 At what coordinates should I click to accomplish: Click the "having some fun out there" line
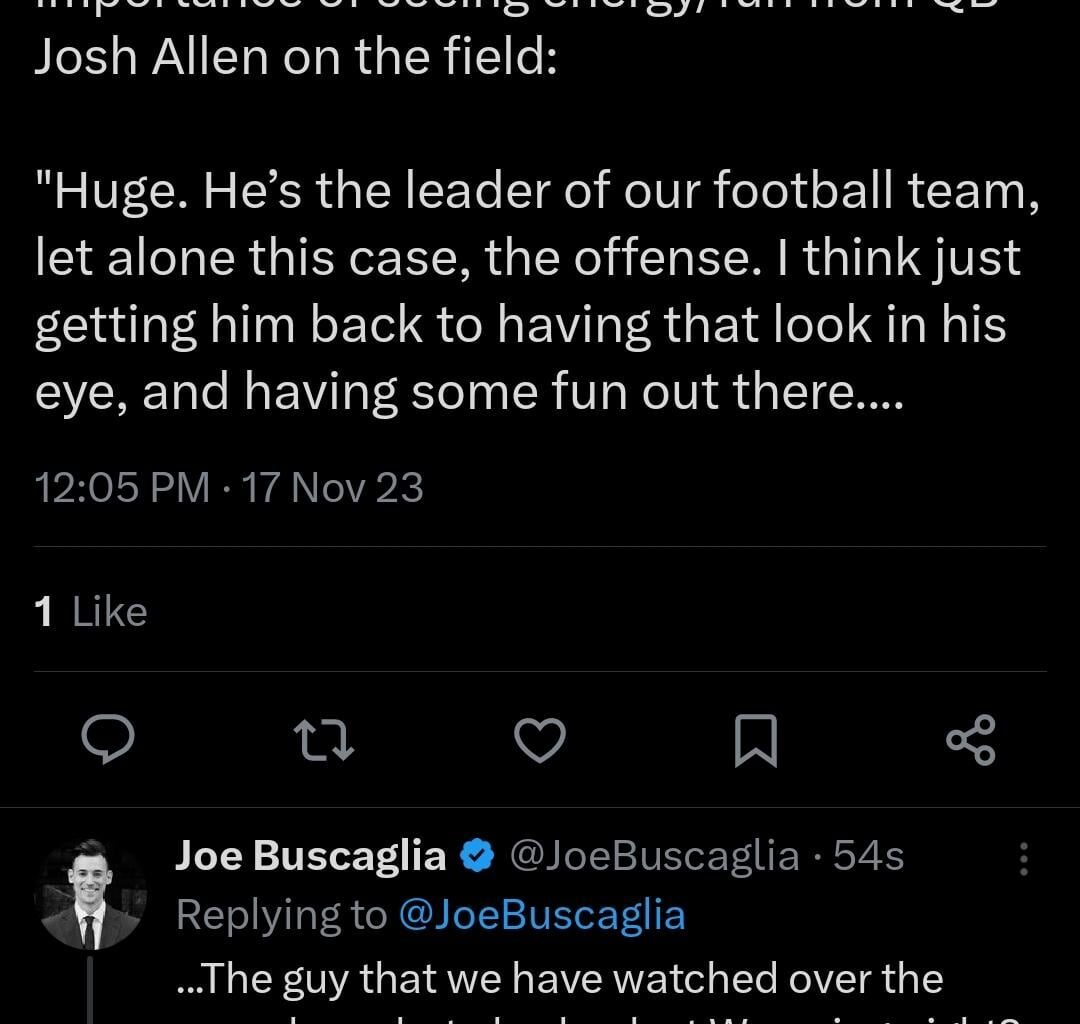coord(468,391)
